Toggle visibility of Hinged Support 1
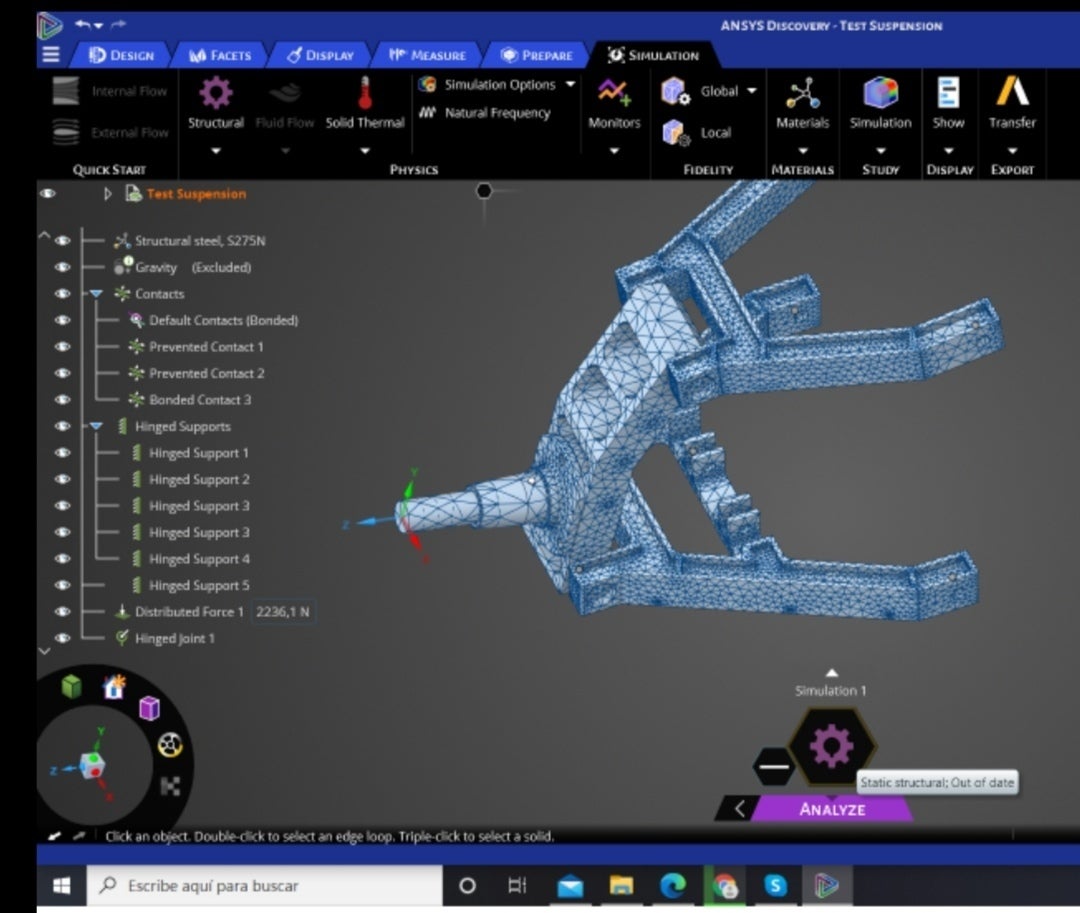 tap(63, 452)
